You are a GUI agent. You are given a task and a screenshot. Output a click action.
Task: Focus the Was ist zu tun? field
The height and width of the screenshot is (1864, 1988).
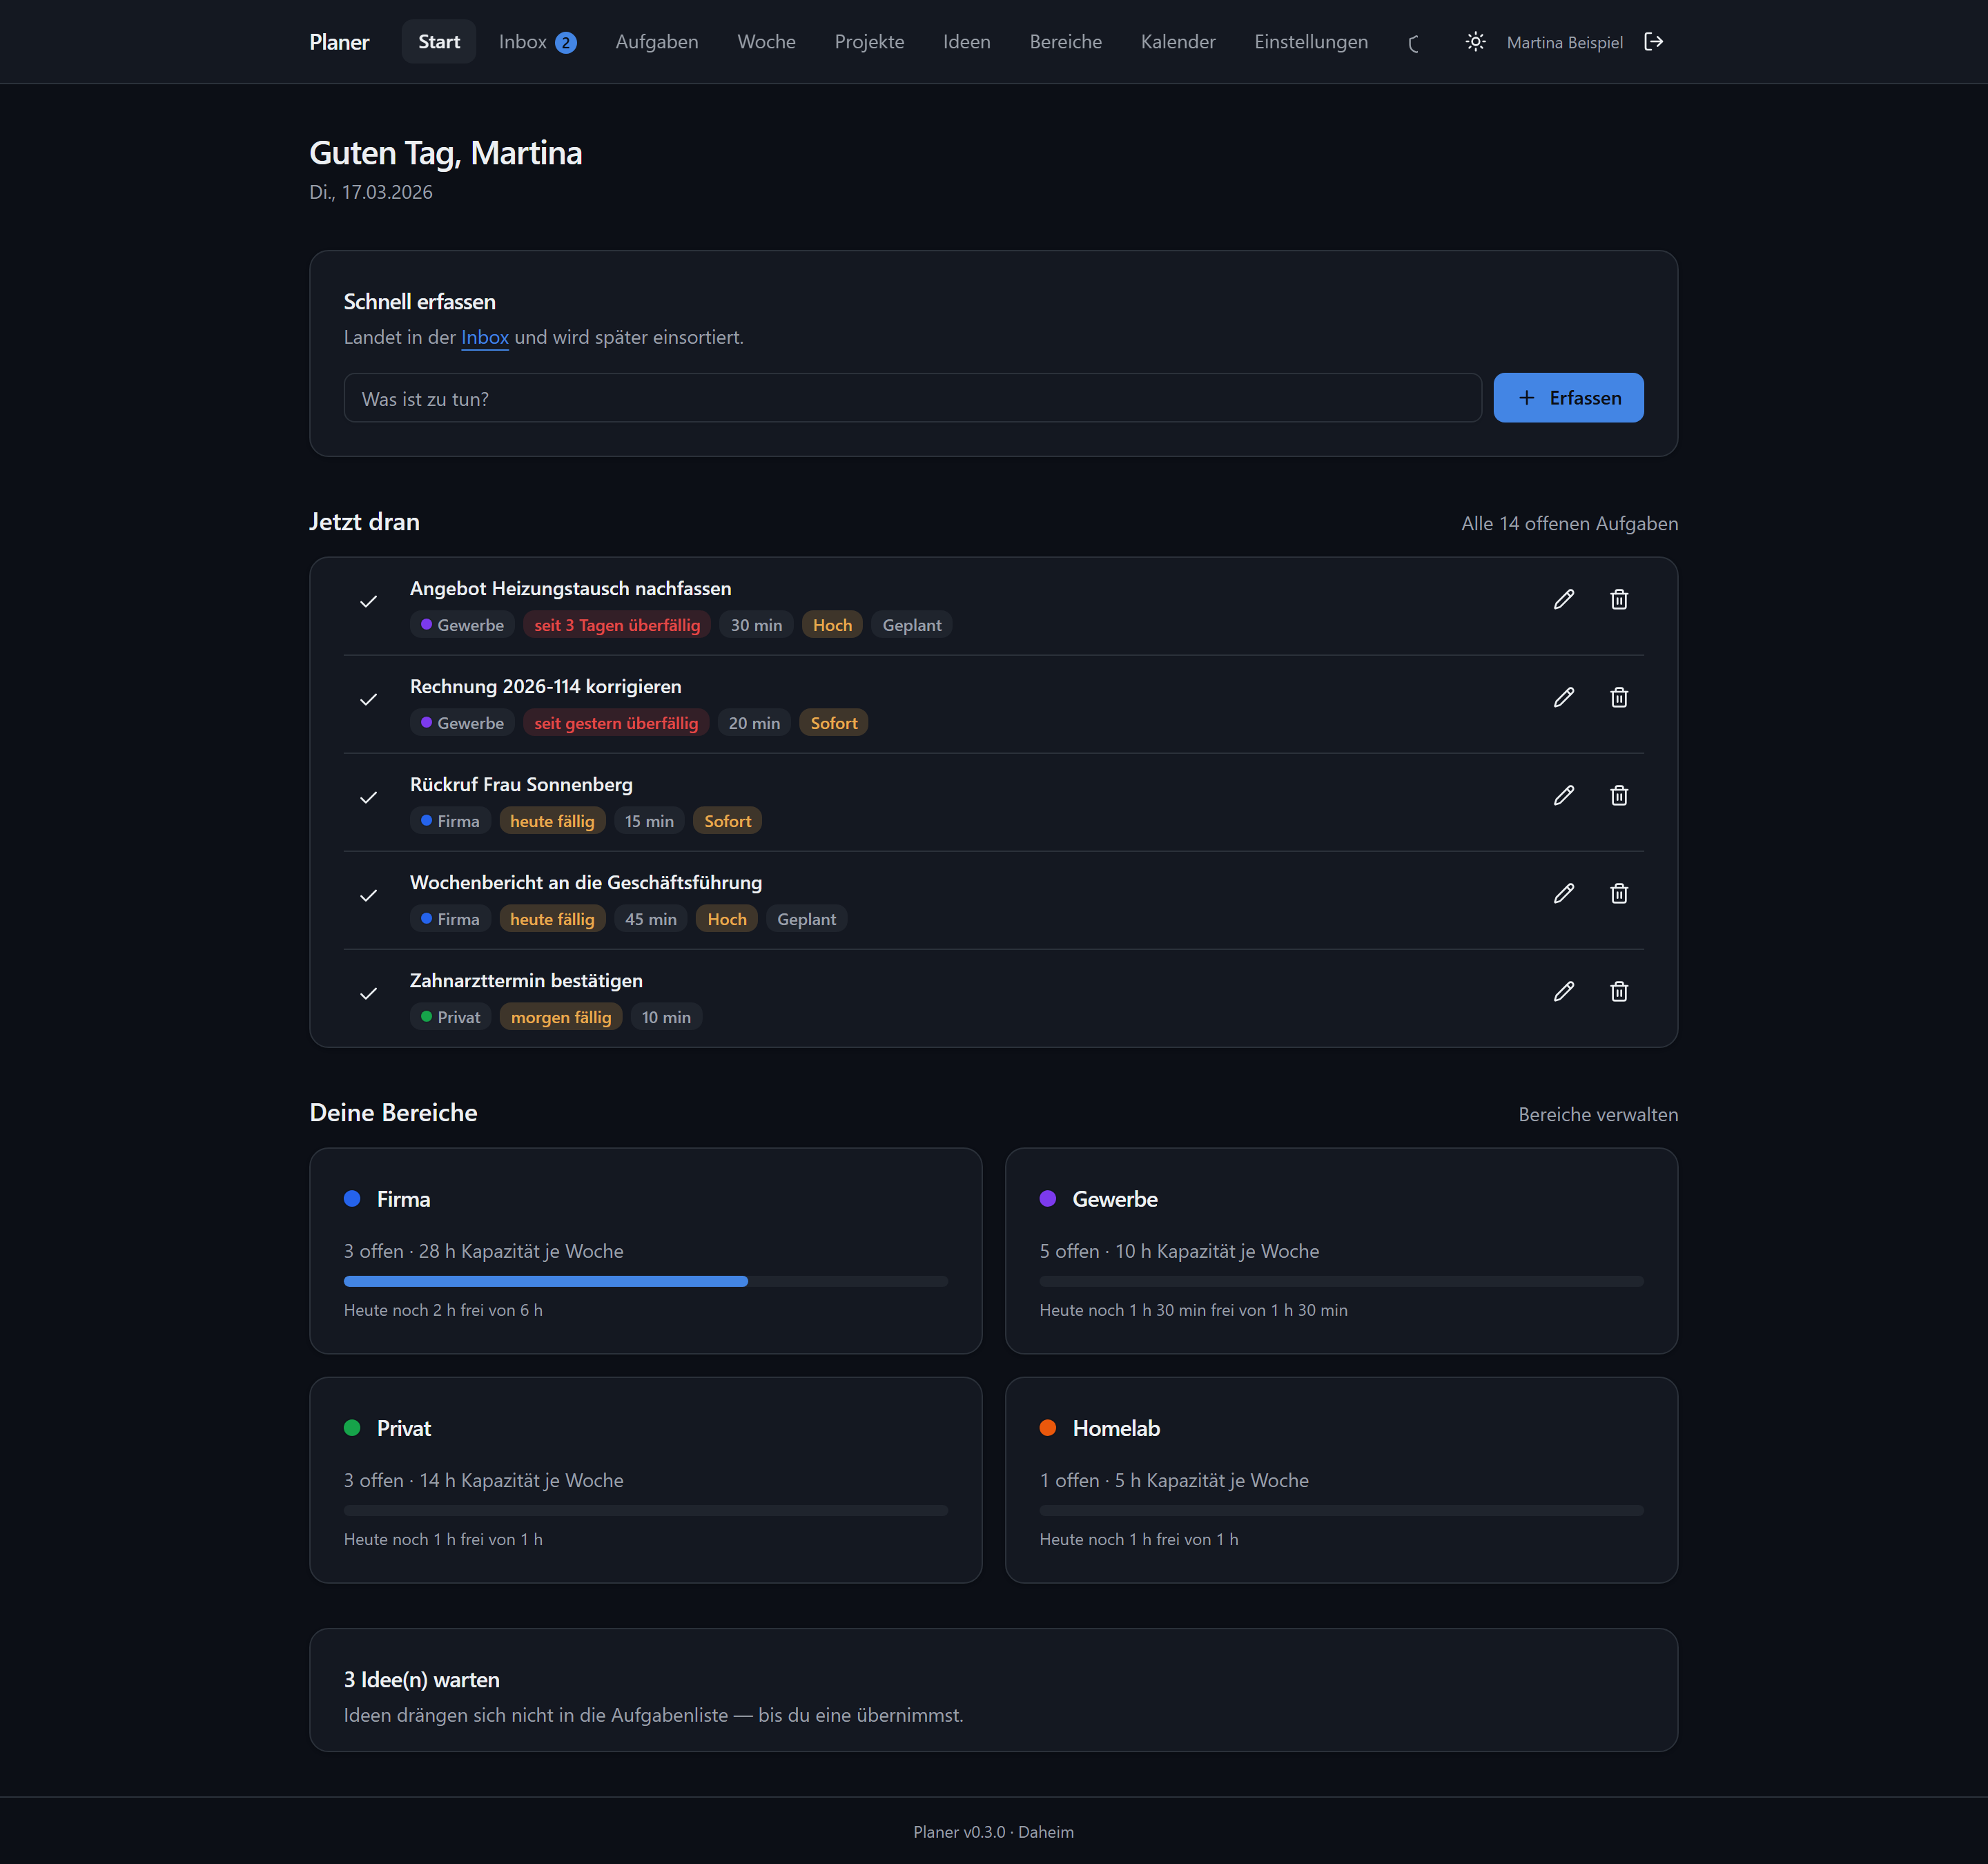912,398
